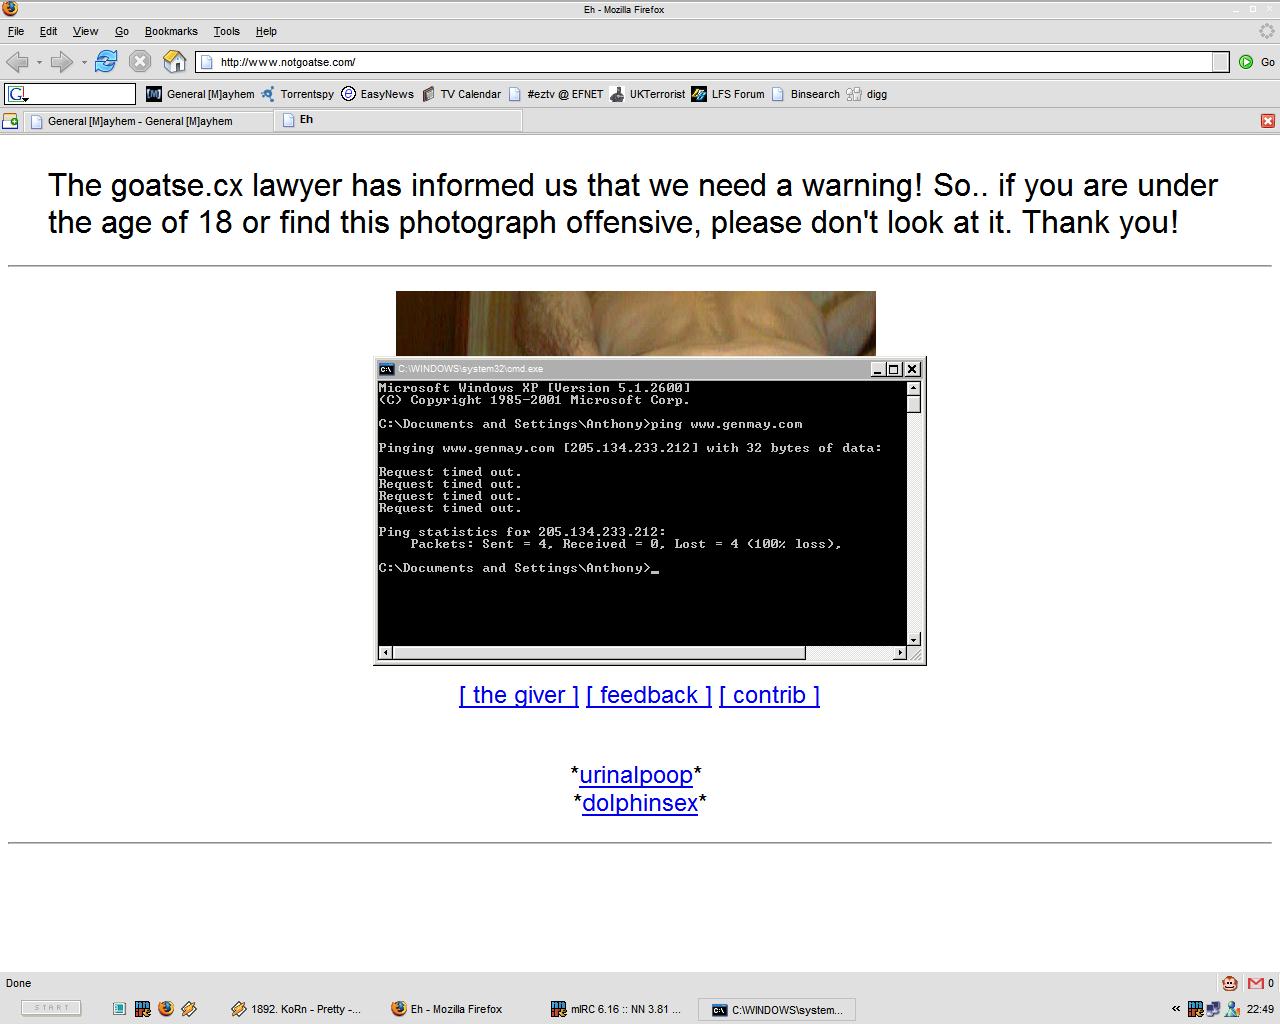Open the TV Calendar bookmark

(461, 94)
